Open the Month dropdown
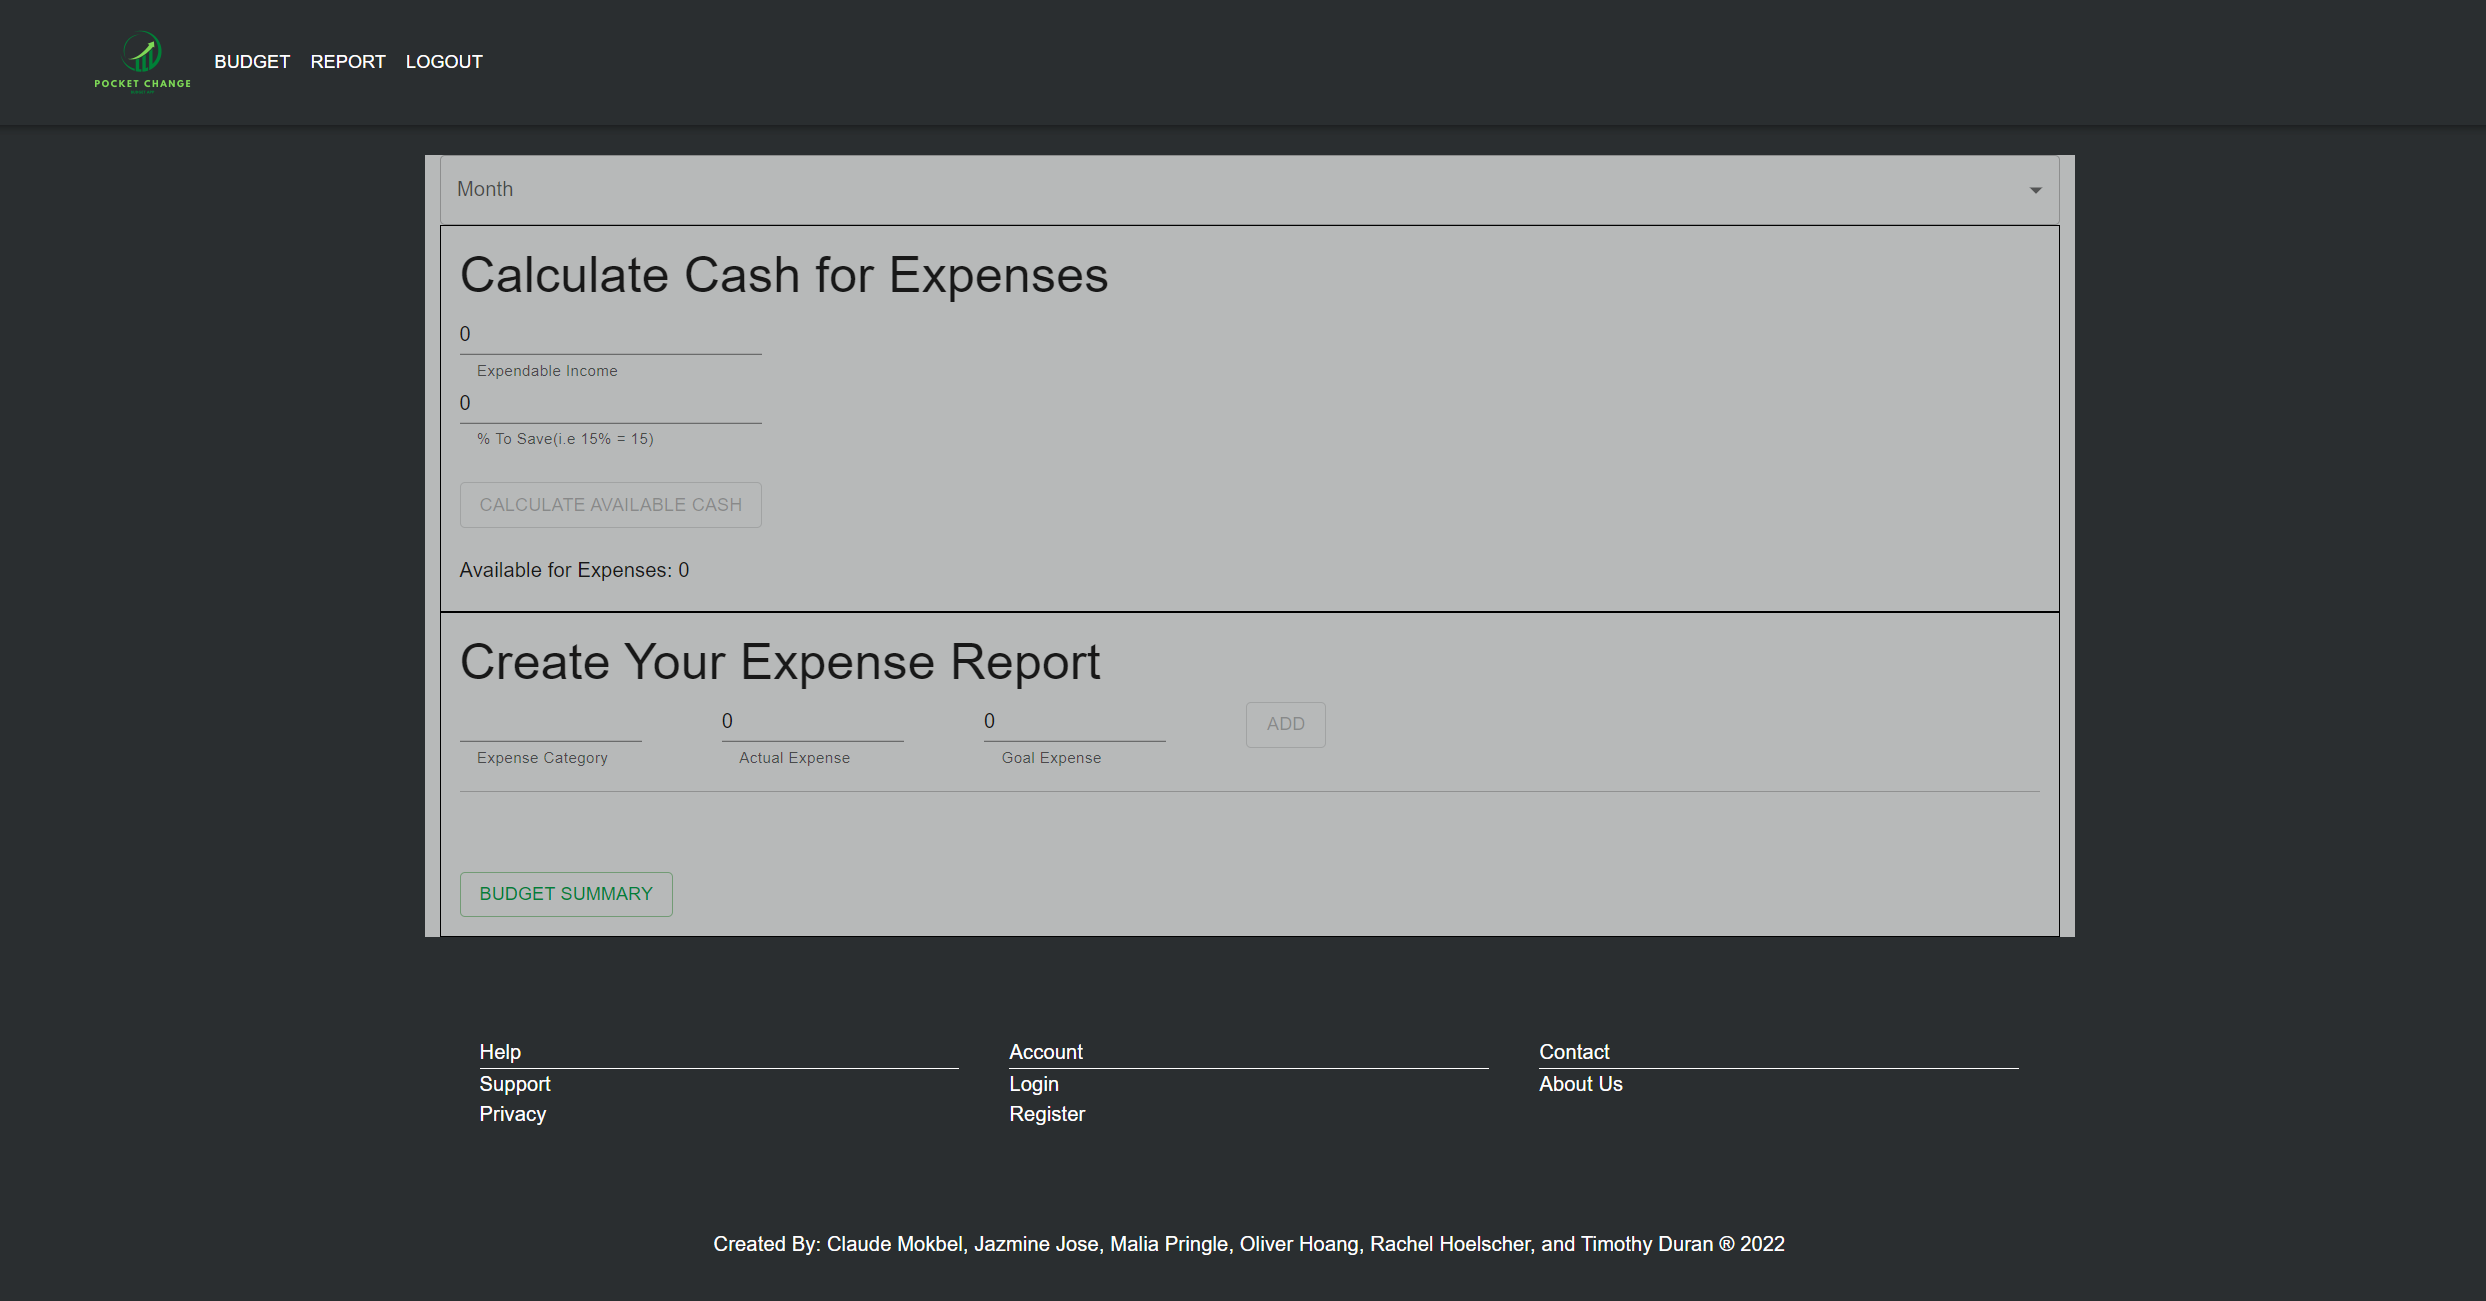The width and height of the screenshot is (2486, 1301). pyautogui.click(x=1240, y=189)
